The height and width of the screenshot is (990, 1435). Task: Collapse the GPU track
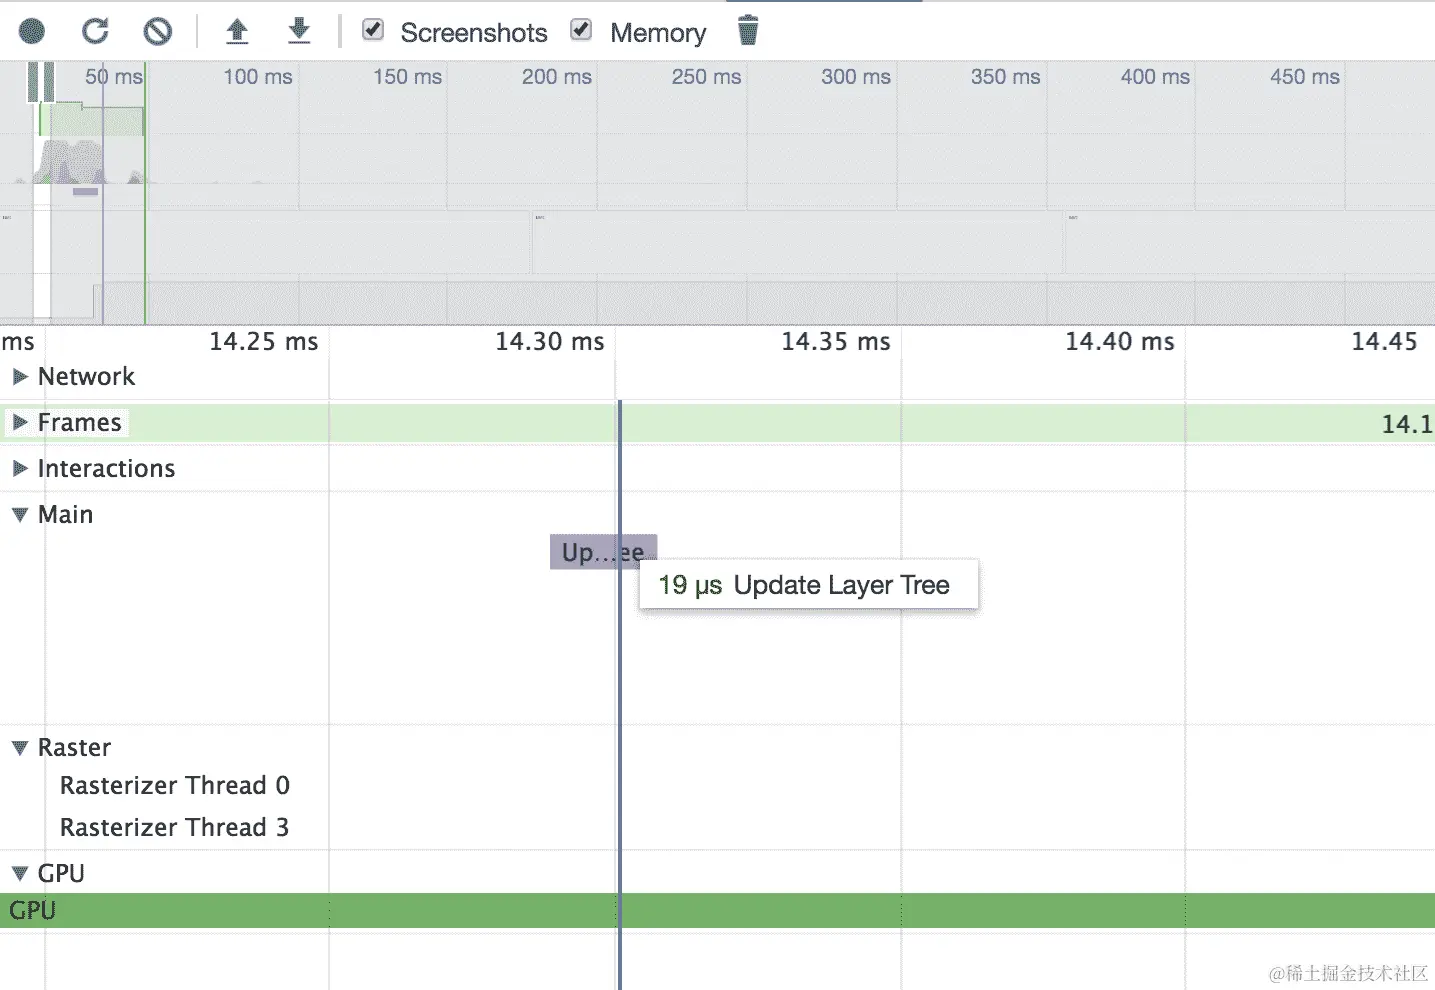(19, 874)
